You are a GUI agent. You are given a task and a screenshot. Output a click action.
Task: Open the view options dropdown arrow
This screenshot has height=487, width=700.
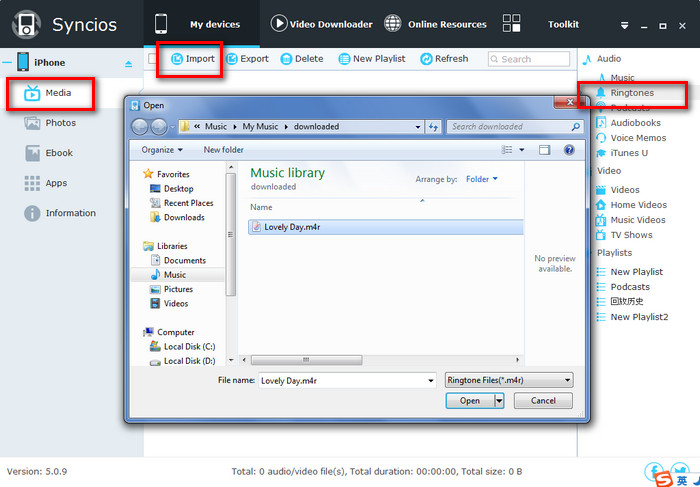tap(521, 150)
